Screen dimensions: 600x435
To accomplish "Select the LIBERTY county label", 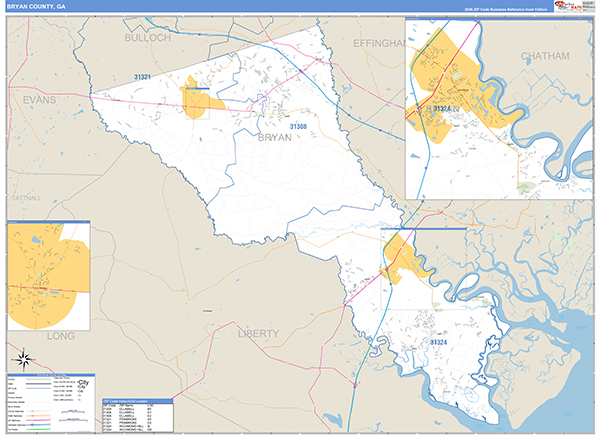I will (259, 334).
